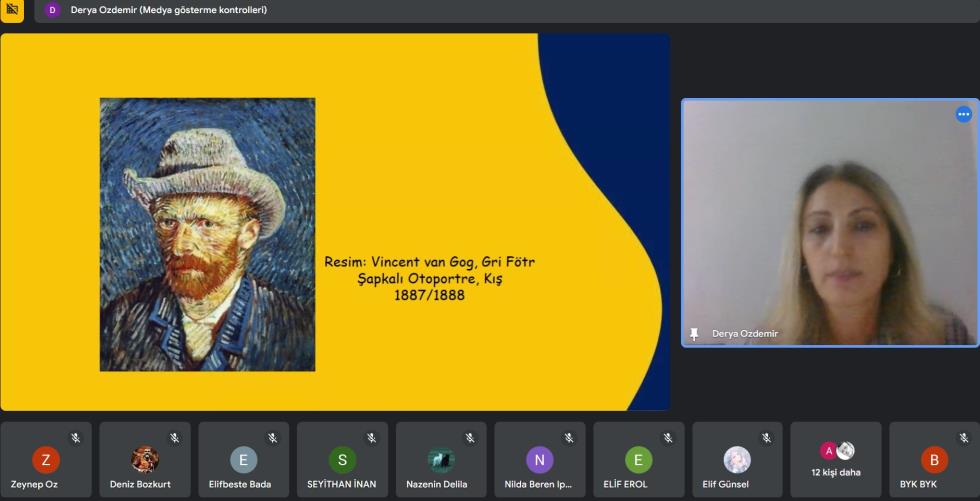This screenshot has height=501, width=980.
Task: Click the purple N avatar of Nilda Beren
Action: pos(540,460)
